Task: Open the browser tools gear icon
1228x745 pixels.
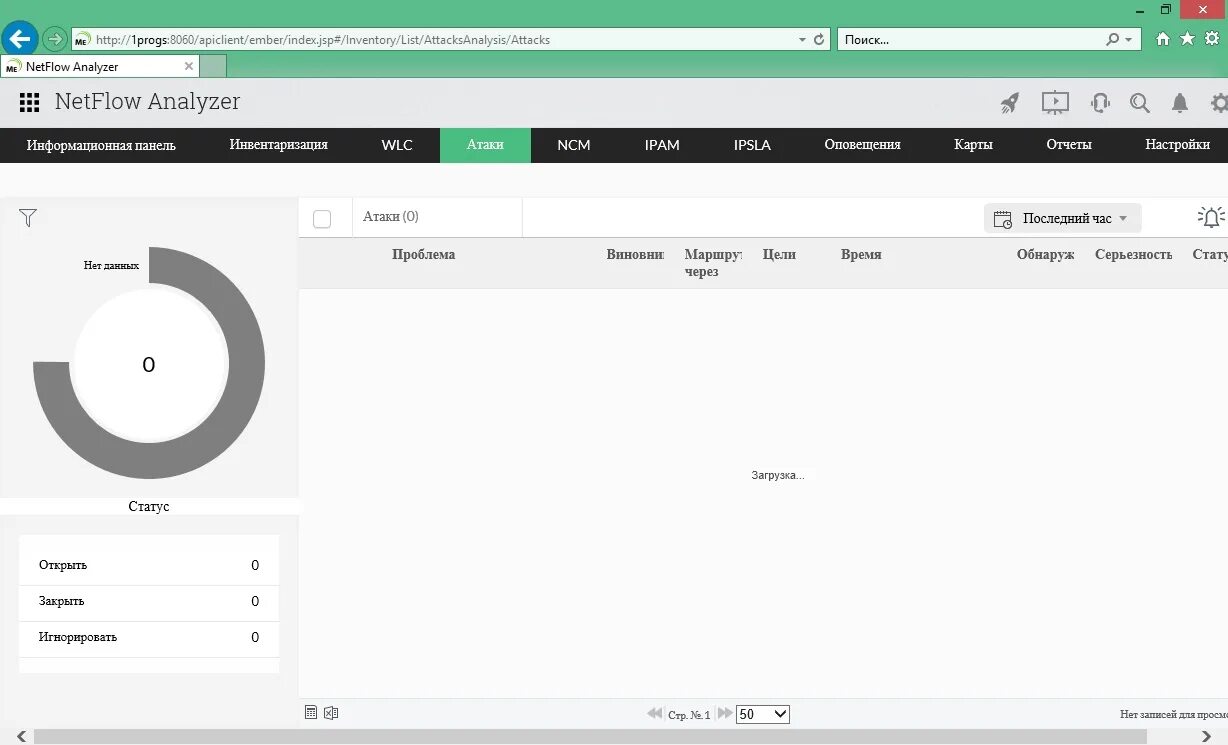Action: tap(1213, 39)
